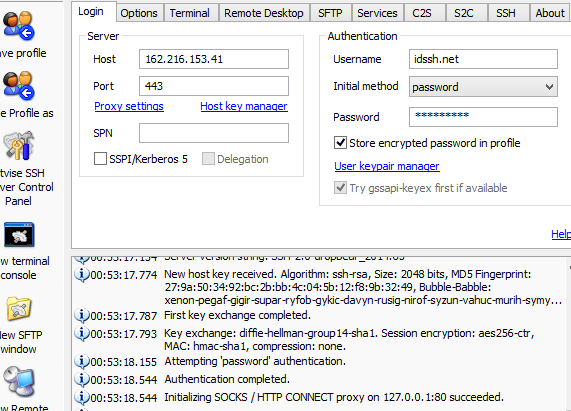The image size is (571, 411).
Task: Click the Save Profile as icon
Action: coord(19,86)
